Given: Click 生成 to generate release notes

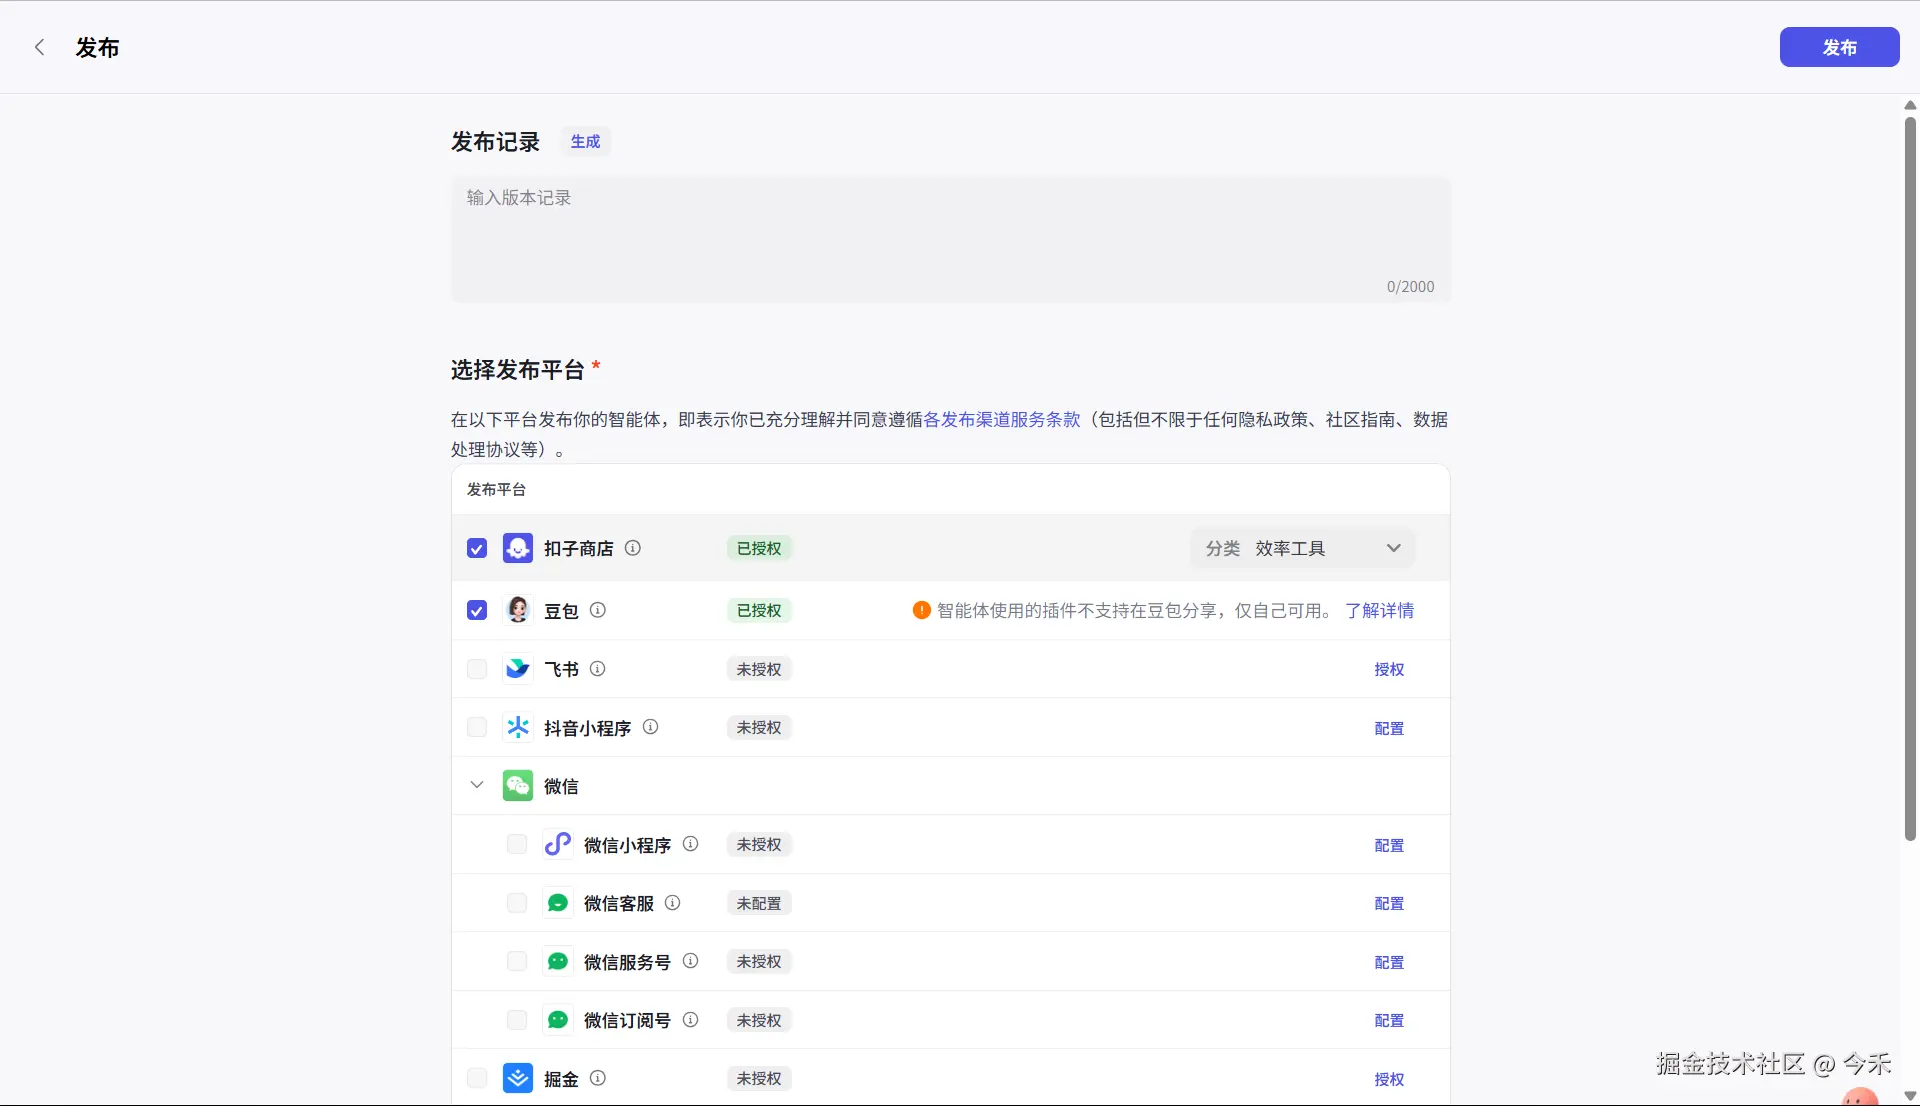Looking at the screenshot, I should (x=585, y=141).
